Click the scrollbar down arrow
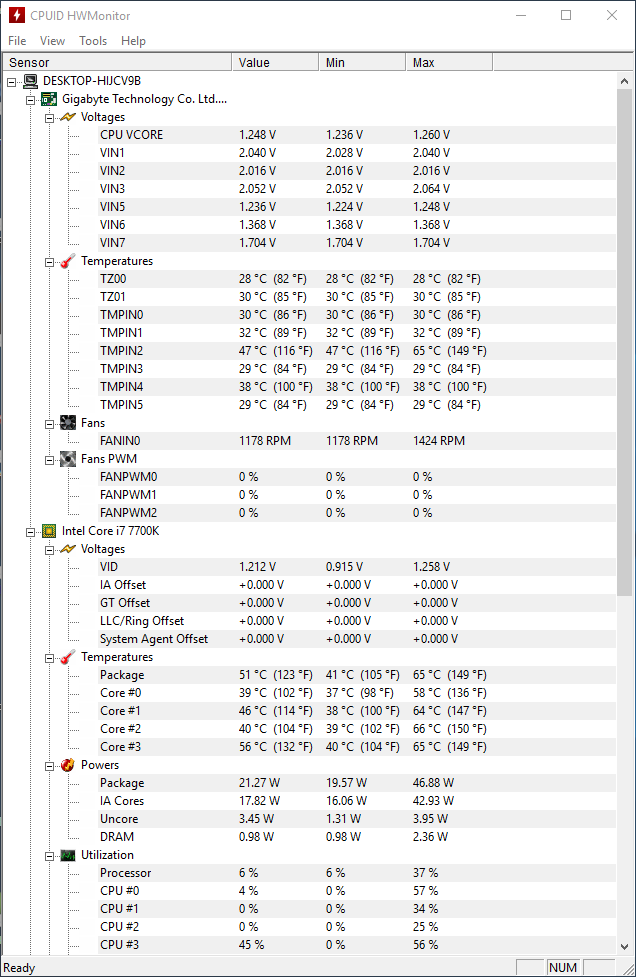 click(x=625, y=946)
